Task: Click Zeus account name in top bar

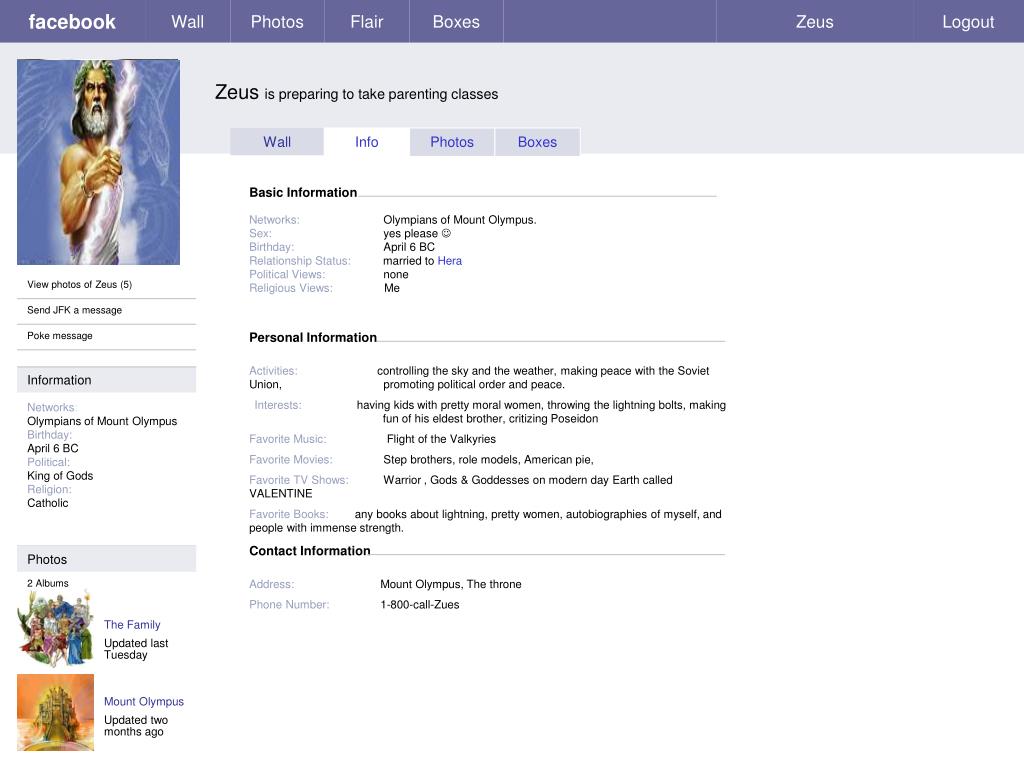Action: tap(814, 22)
